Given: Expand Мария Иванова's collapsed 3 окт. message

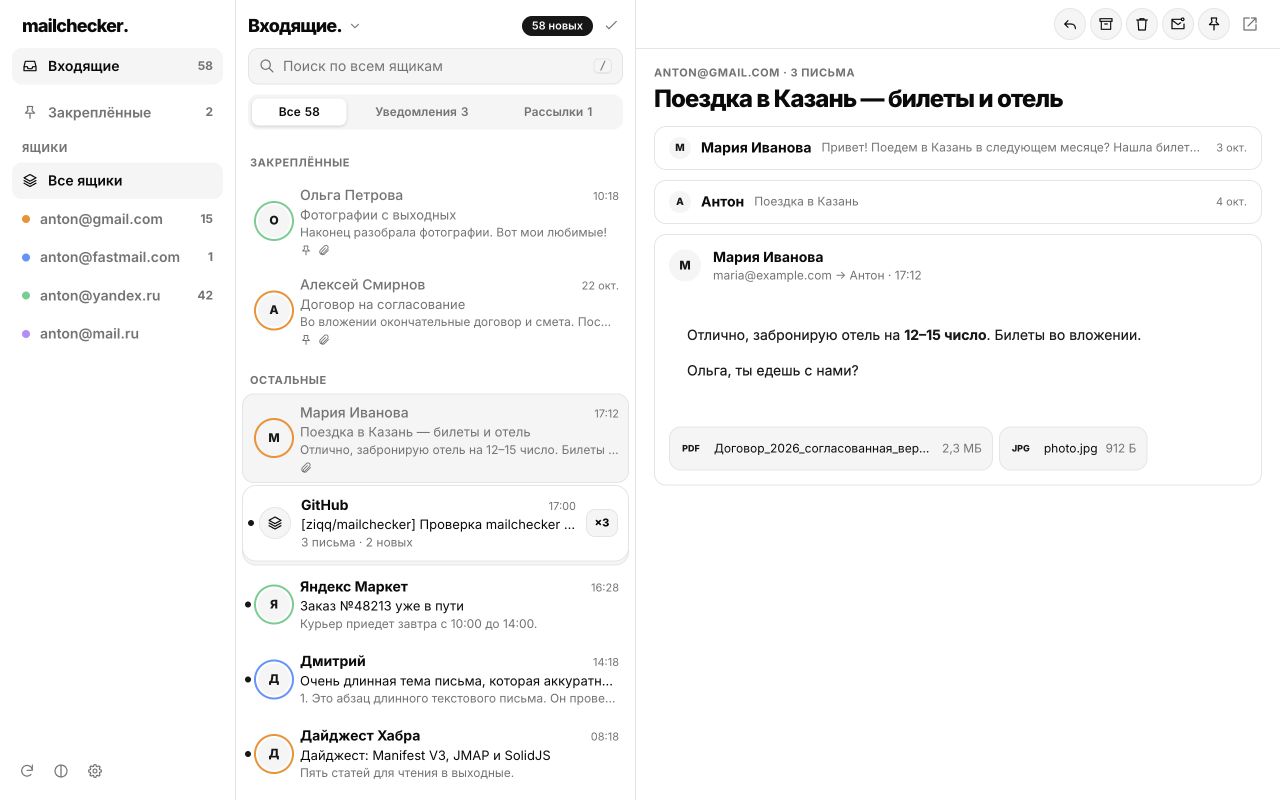Looking at the screenshot, I should [x=958, y=148].
